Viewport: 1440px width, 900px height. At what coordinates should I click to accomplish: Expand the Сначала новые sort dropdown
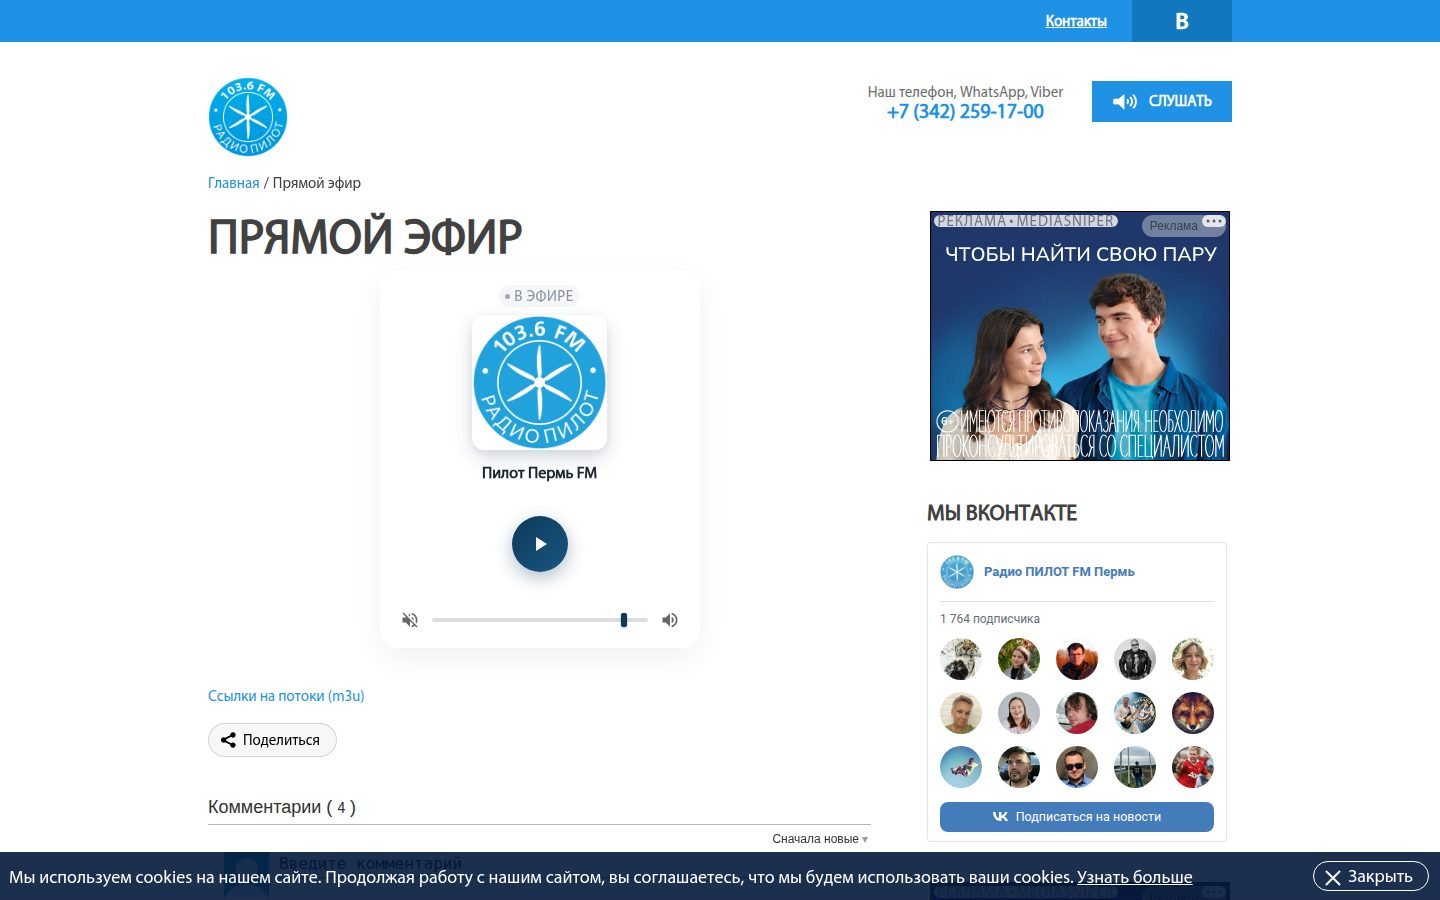click(820, 839)
